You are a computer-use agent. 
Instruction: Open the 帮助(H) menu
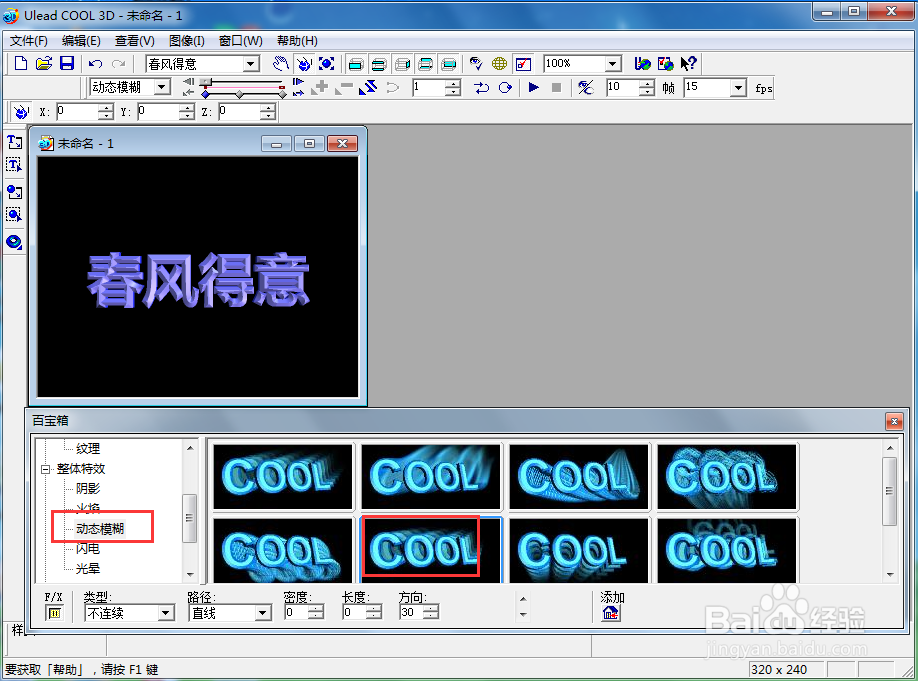pos(297,40)
